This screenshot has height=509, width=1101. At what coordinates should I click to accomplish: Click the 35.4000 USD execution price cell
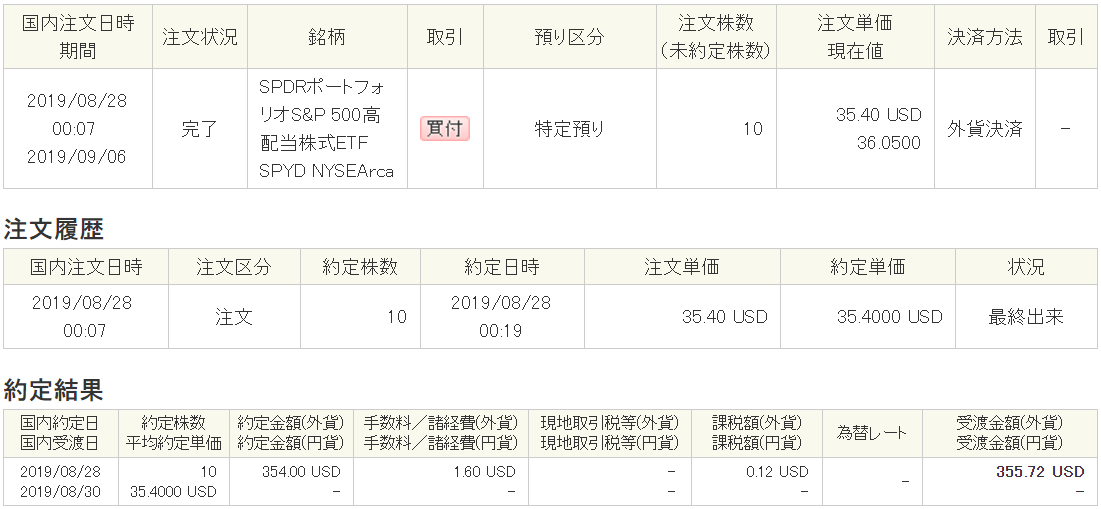pos(889,317)
